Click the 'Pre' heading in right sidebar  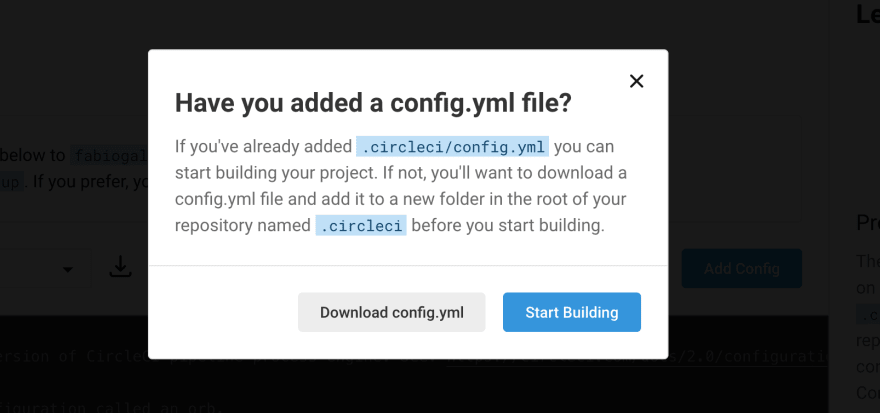tap(868, 223)
